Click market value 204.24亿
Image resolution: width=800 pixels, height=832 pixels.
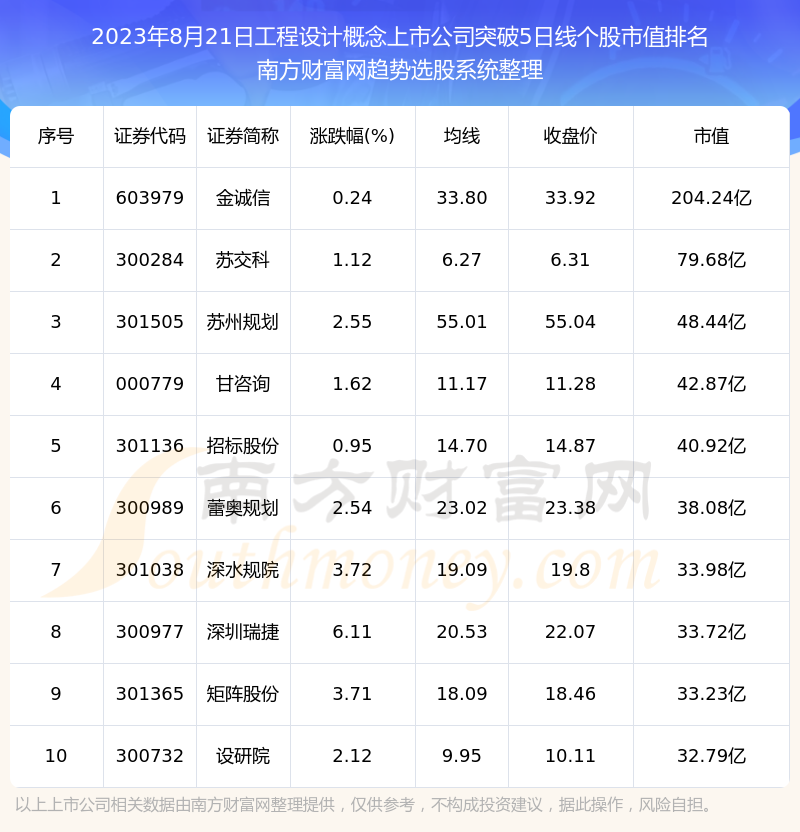point(711,198)
